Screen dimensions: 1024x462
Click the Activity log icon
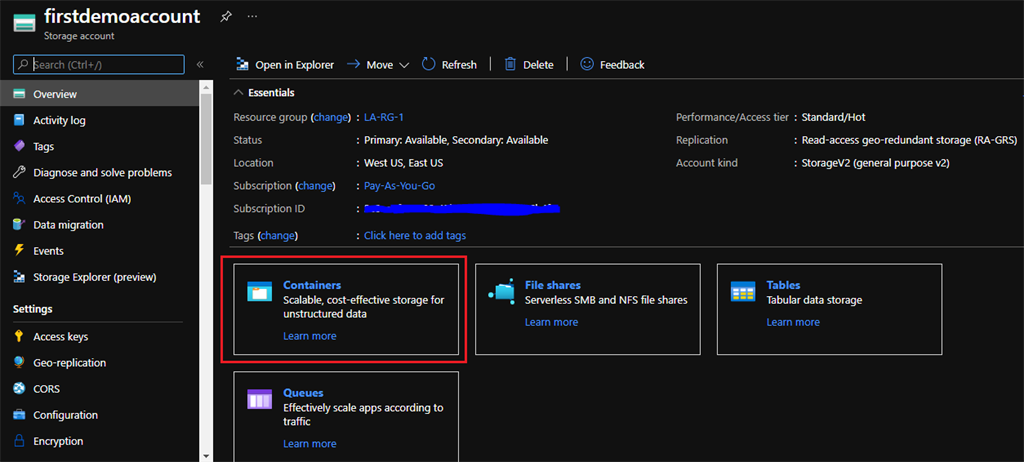20,120
